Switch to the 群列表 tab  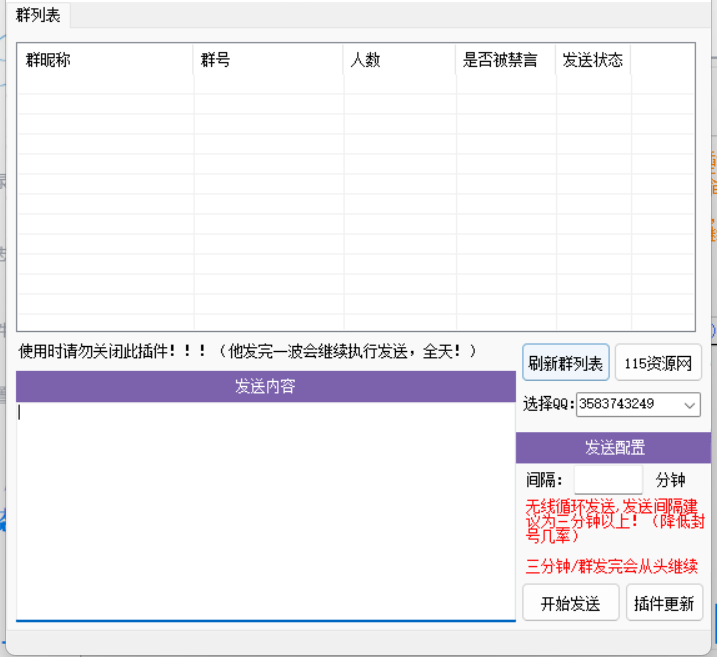point(38,15)
